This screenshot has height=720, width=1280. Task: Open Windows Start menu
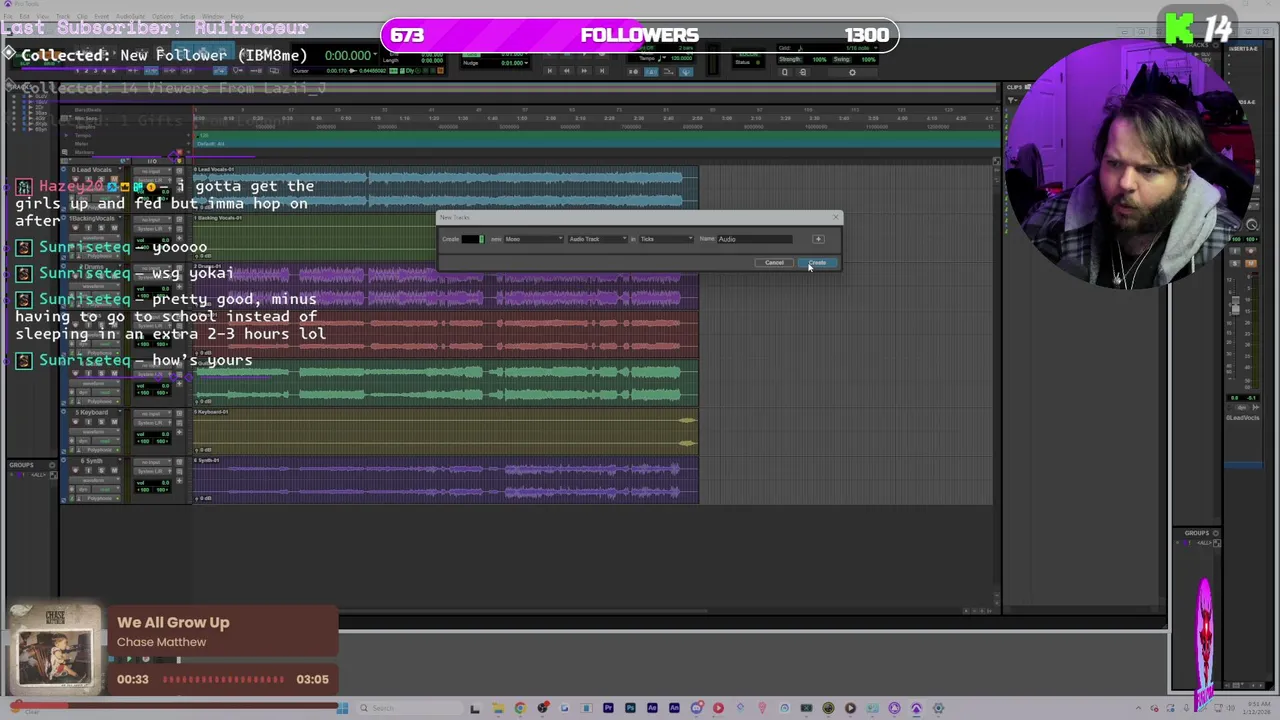tap(344, 708)
